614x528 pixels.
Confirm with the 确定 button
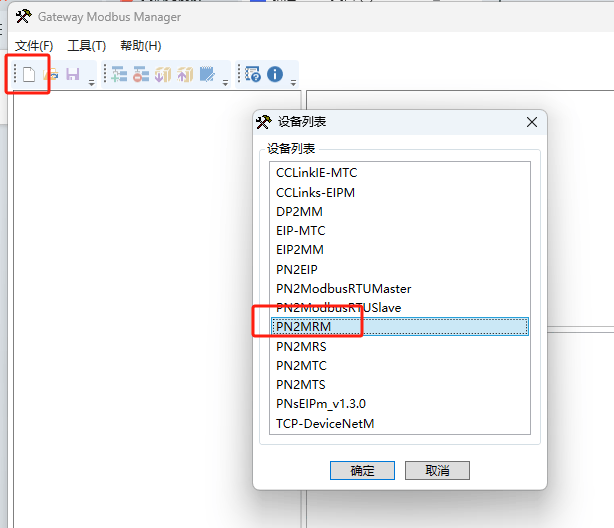(x=362, y=470)
